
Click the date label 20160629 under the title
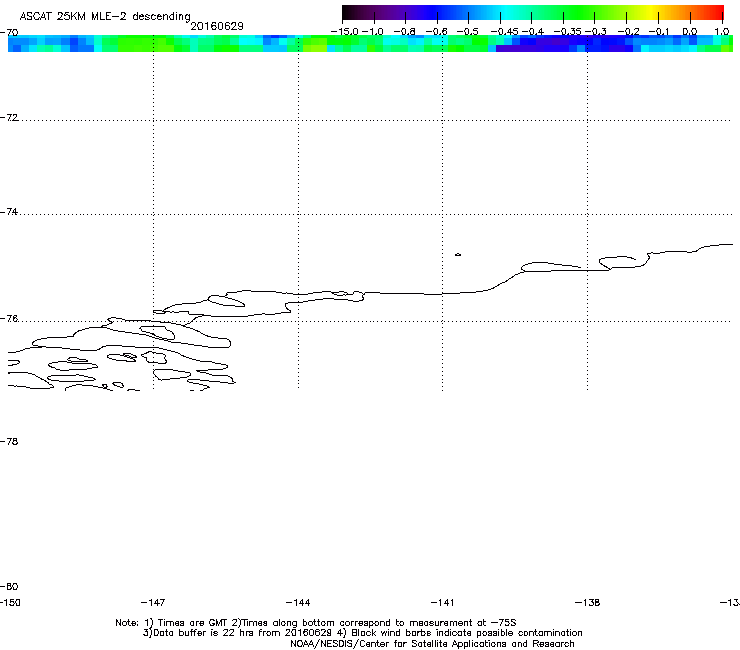217,26
